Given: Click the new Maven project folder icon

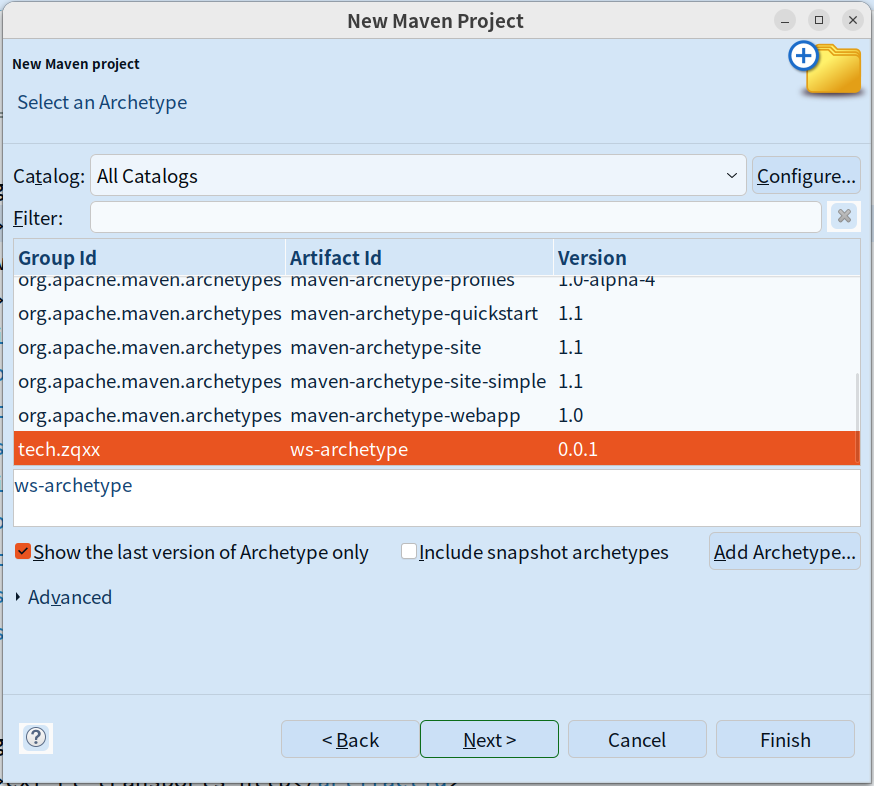Looking at the screenshot, I should pyautogui.click(x=826, y=68).
